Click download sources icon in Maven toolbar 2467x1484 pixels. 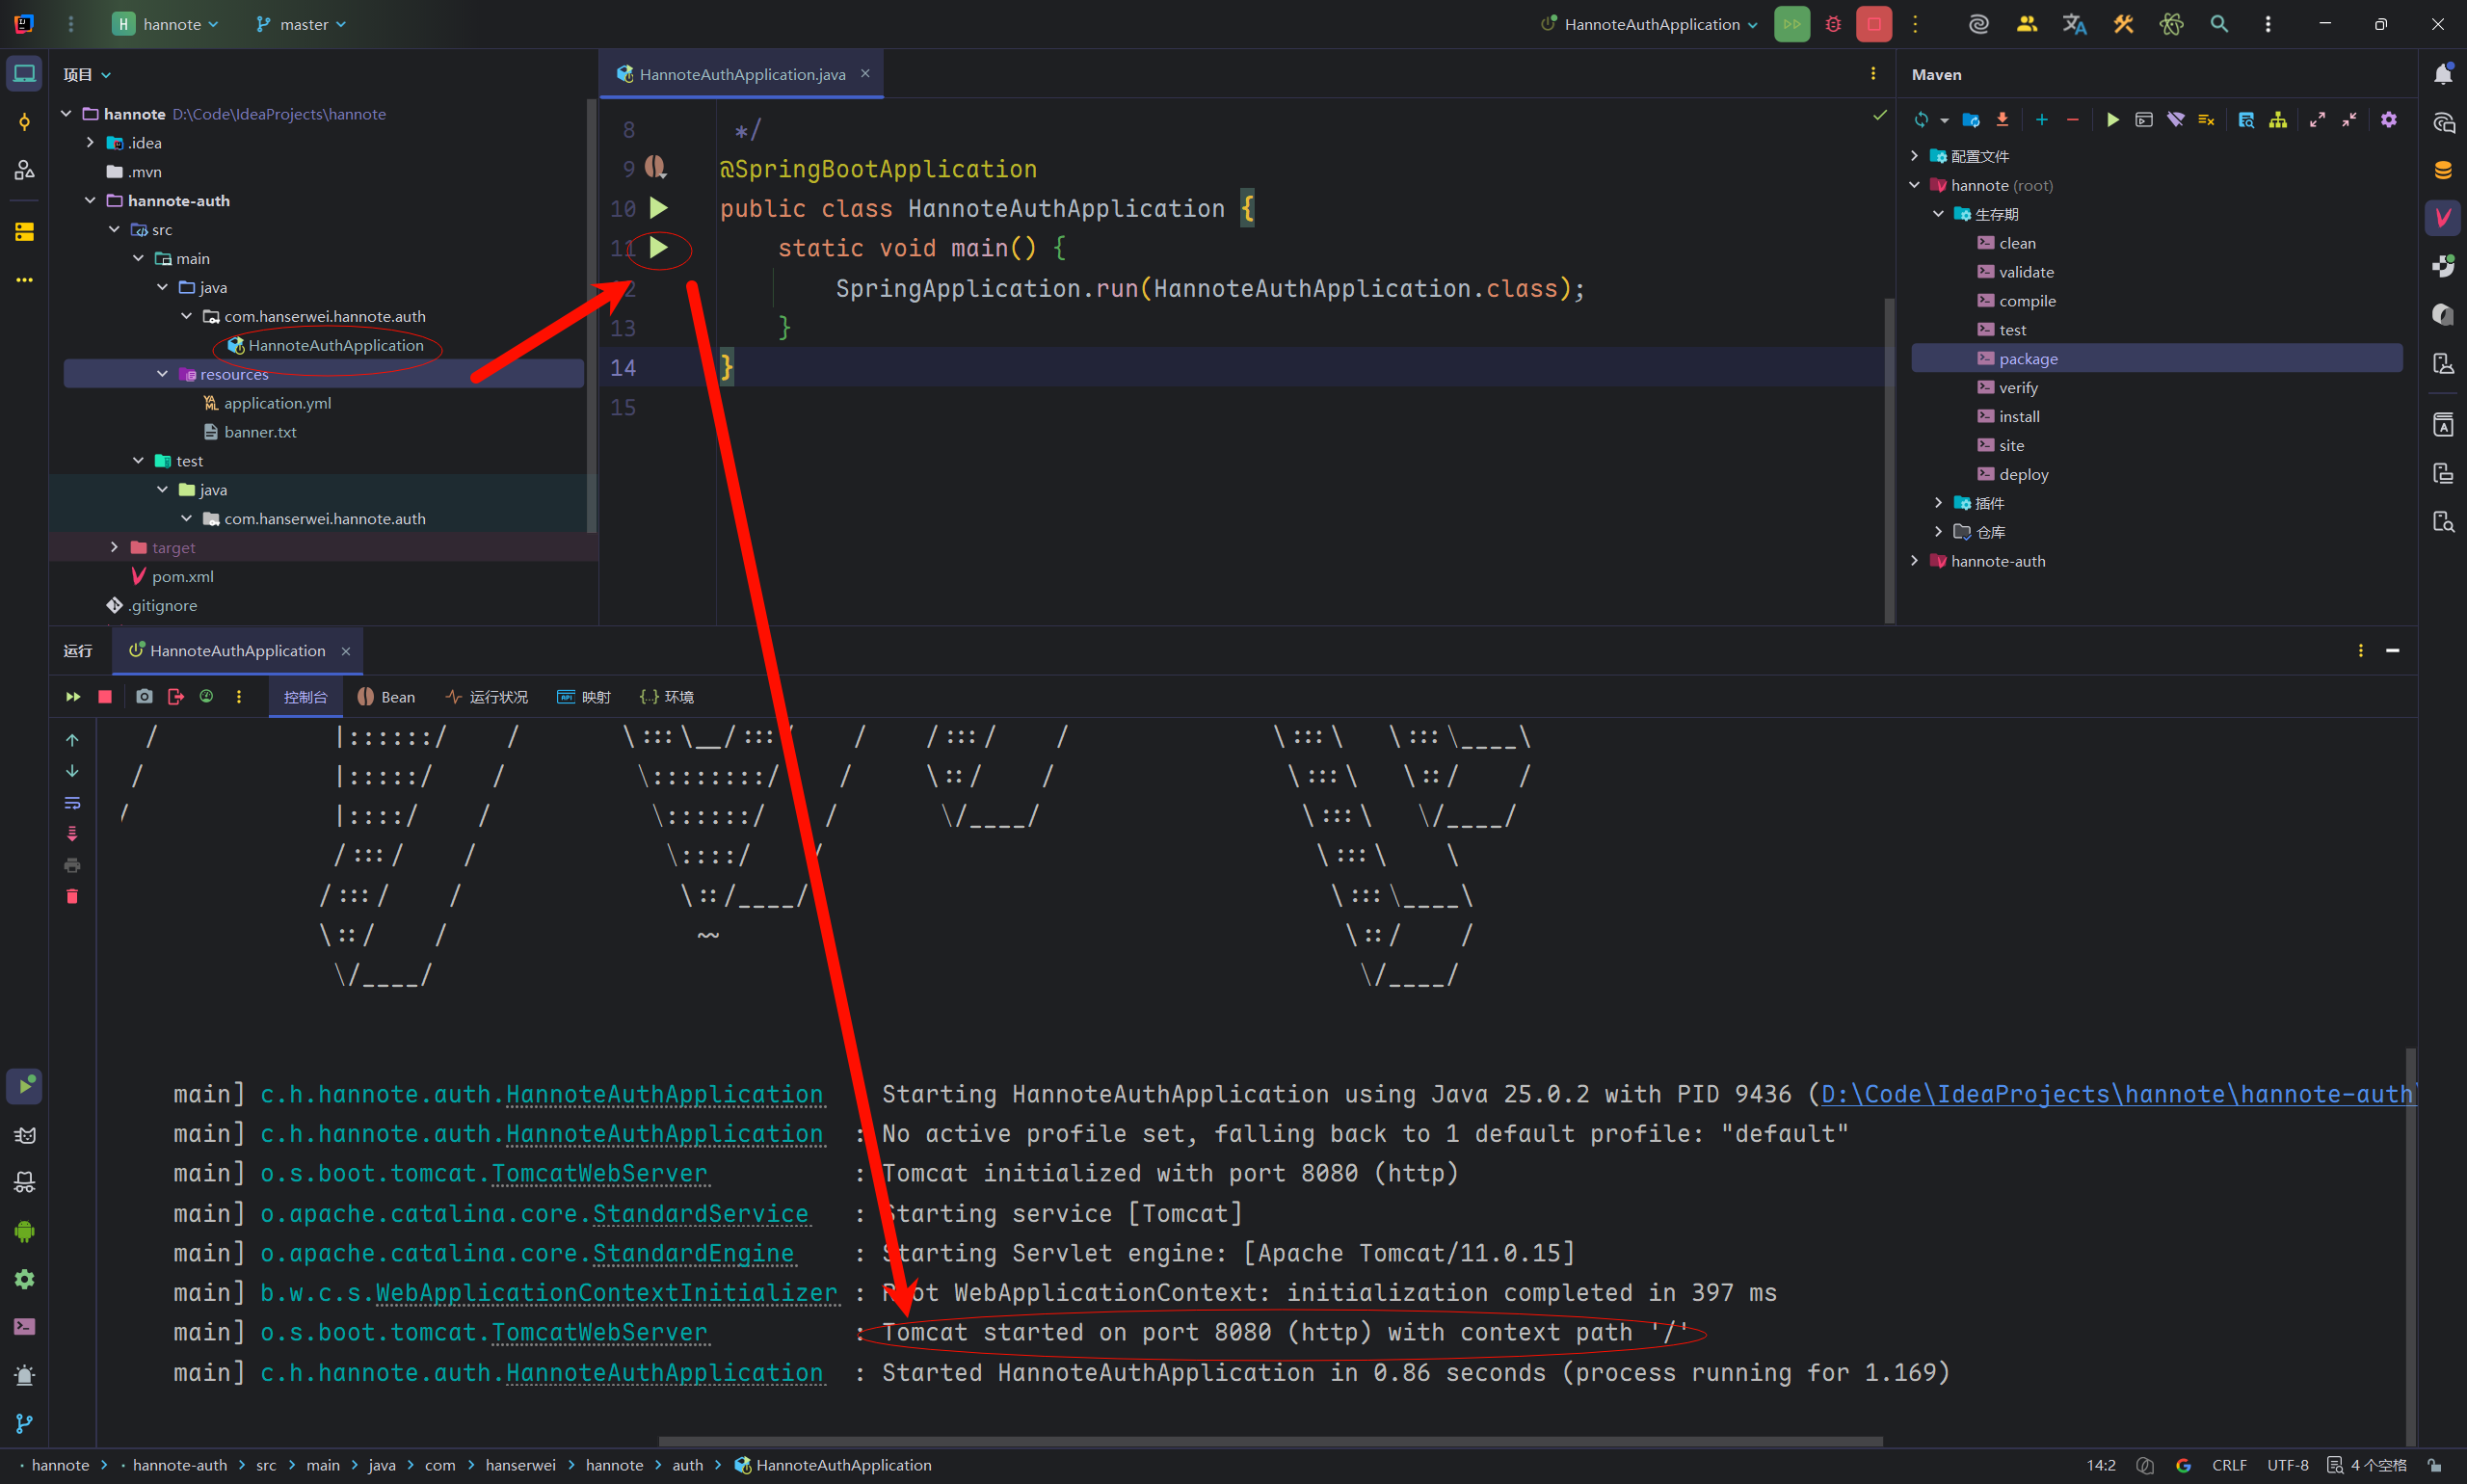(x=2002, y=120)
